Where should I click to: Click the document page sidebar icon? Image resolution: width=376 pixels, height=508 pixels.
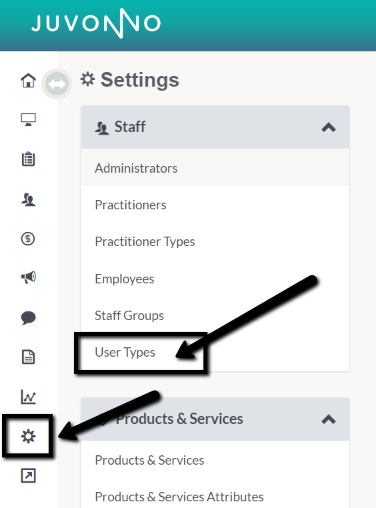pos(28,357)
